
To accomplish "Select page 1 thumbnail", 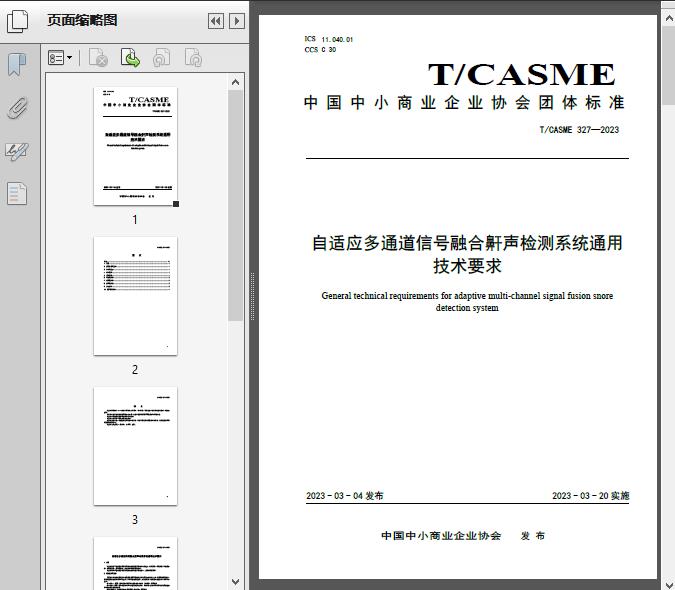I will [135, 146].
